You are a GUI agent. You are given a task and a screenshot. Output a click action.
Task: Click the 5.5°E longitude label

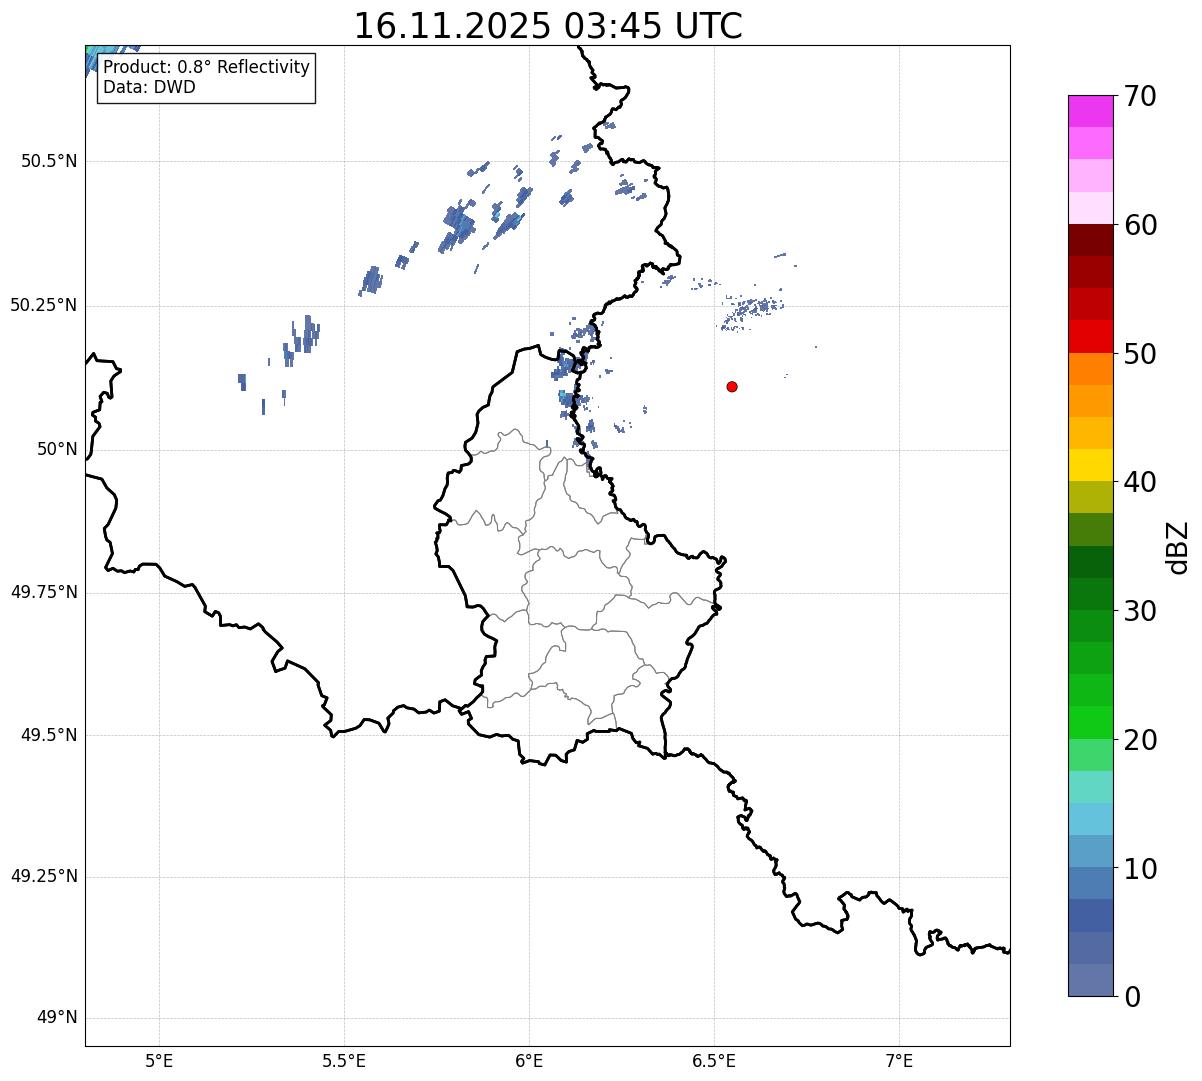click(x=344, y=1061)
